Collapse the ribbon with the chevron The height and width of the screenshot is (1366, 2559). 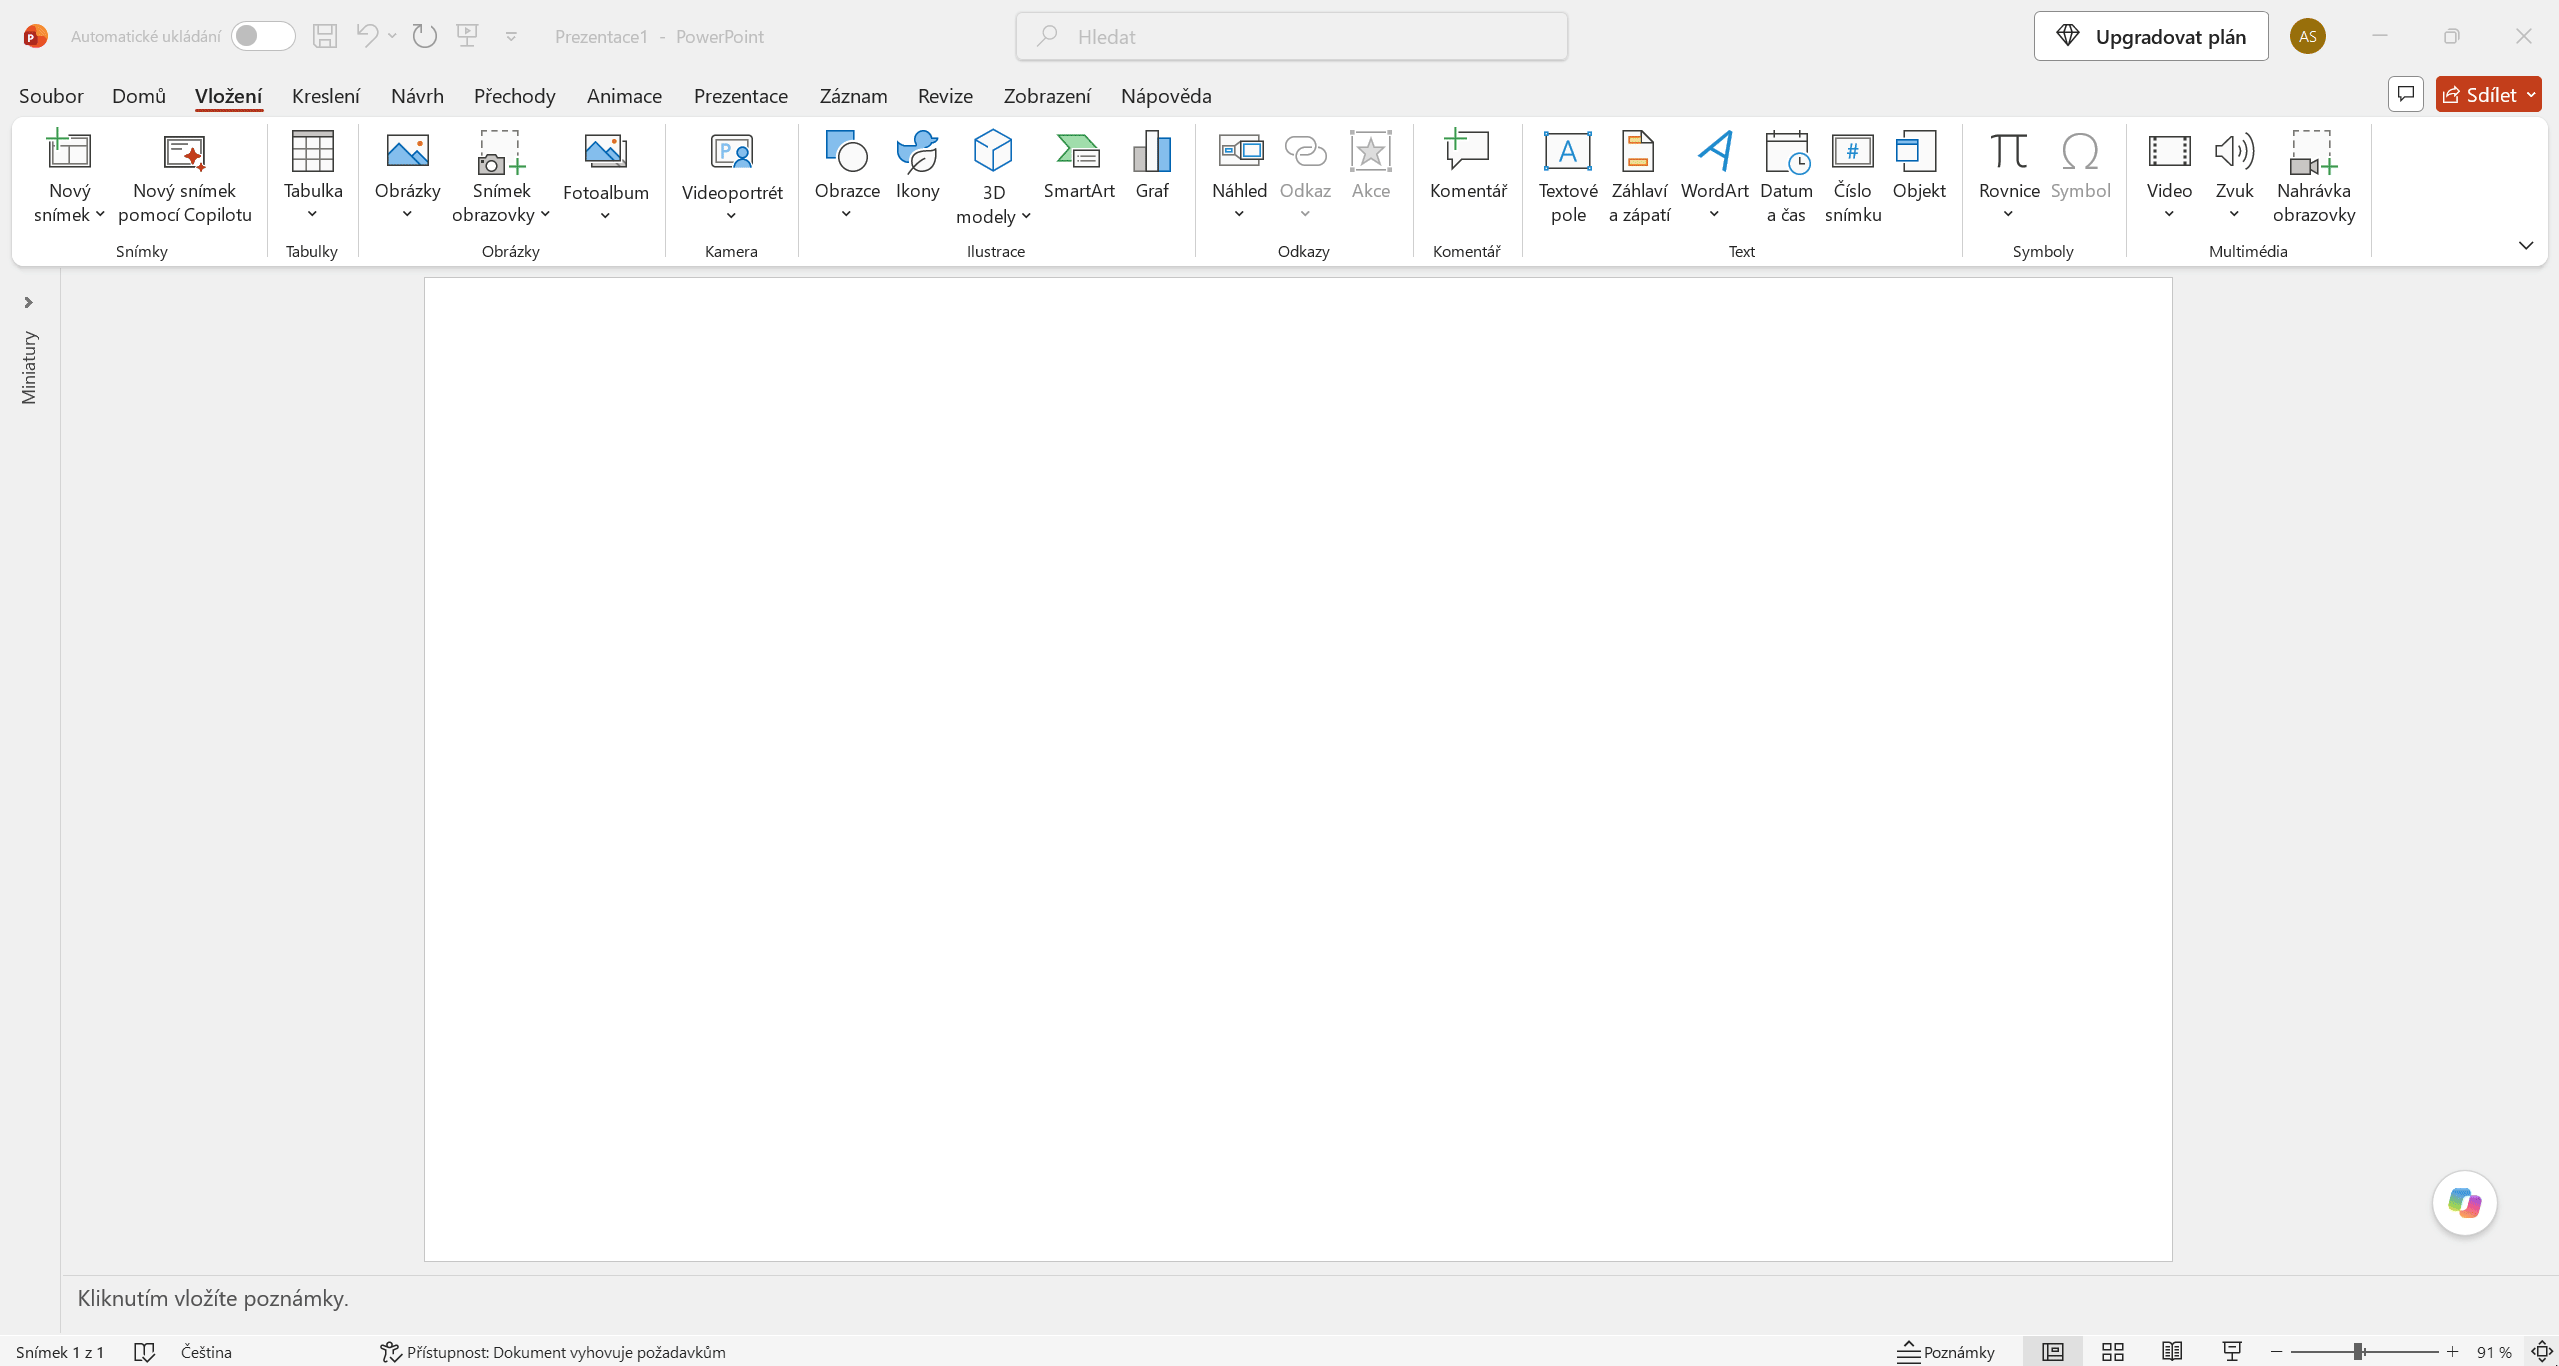[2526, 246]
